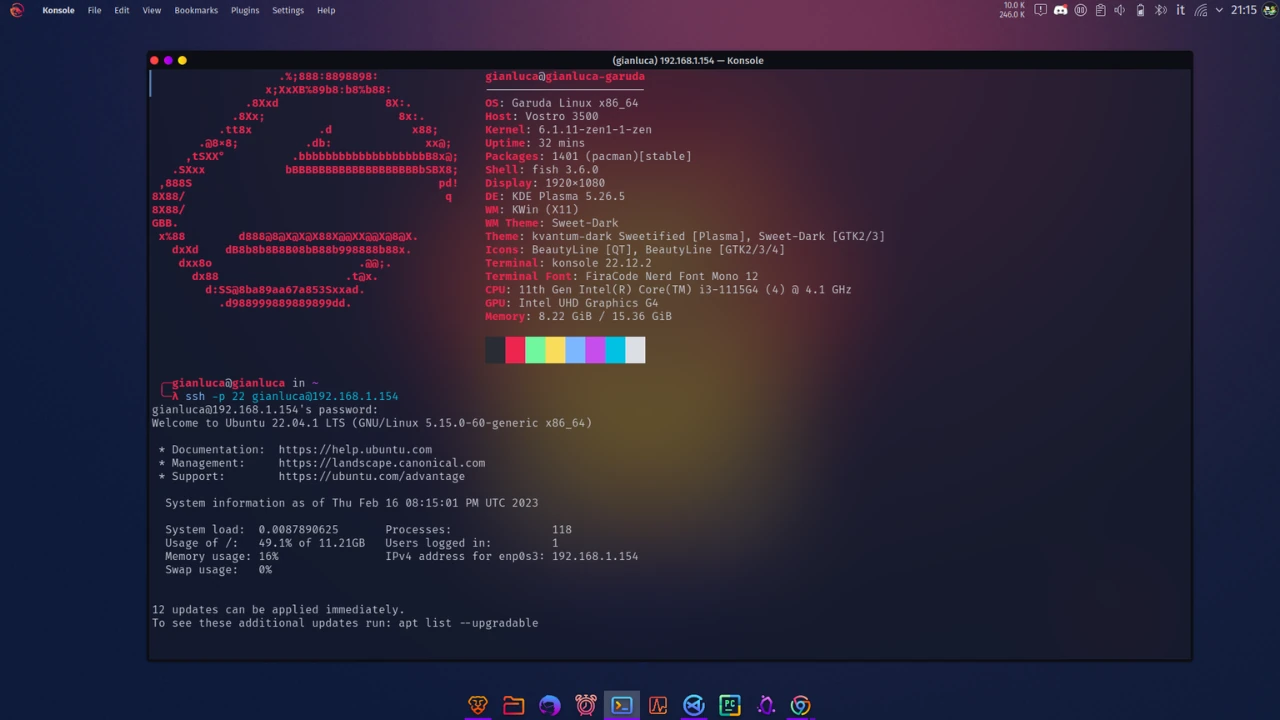Toggle Bluetooth from the system tray
The image size is (1280, 720).
[x=1158, y=10]
